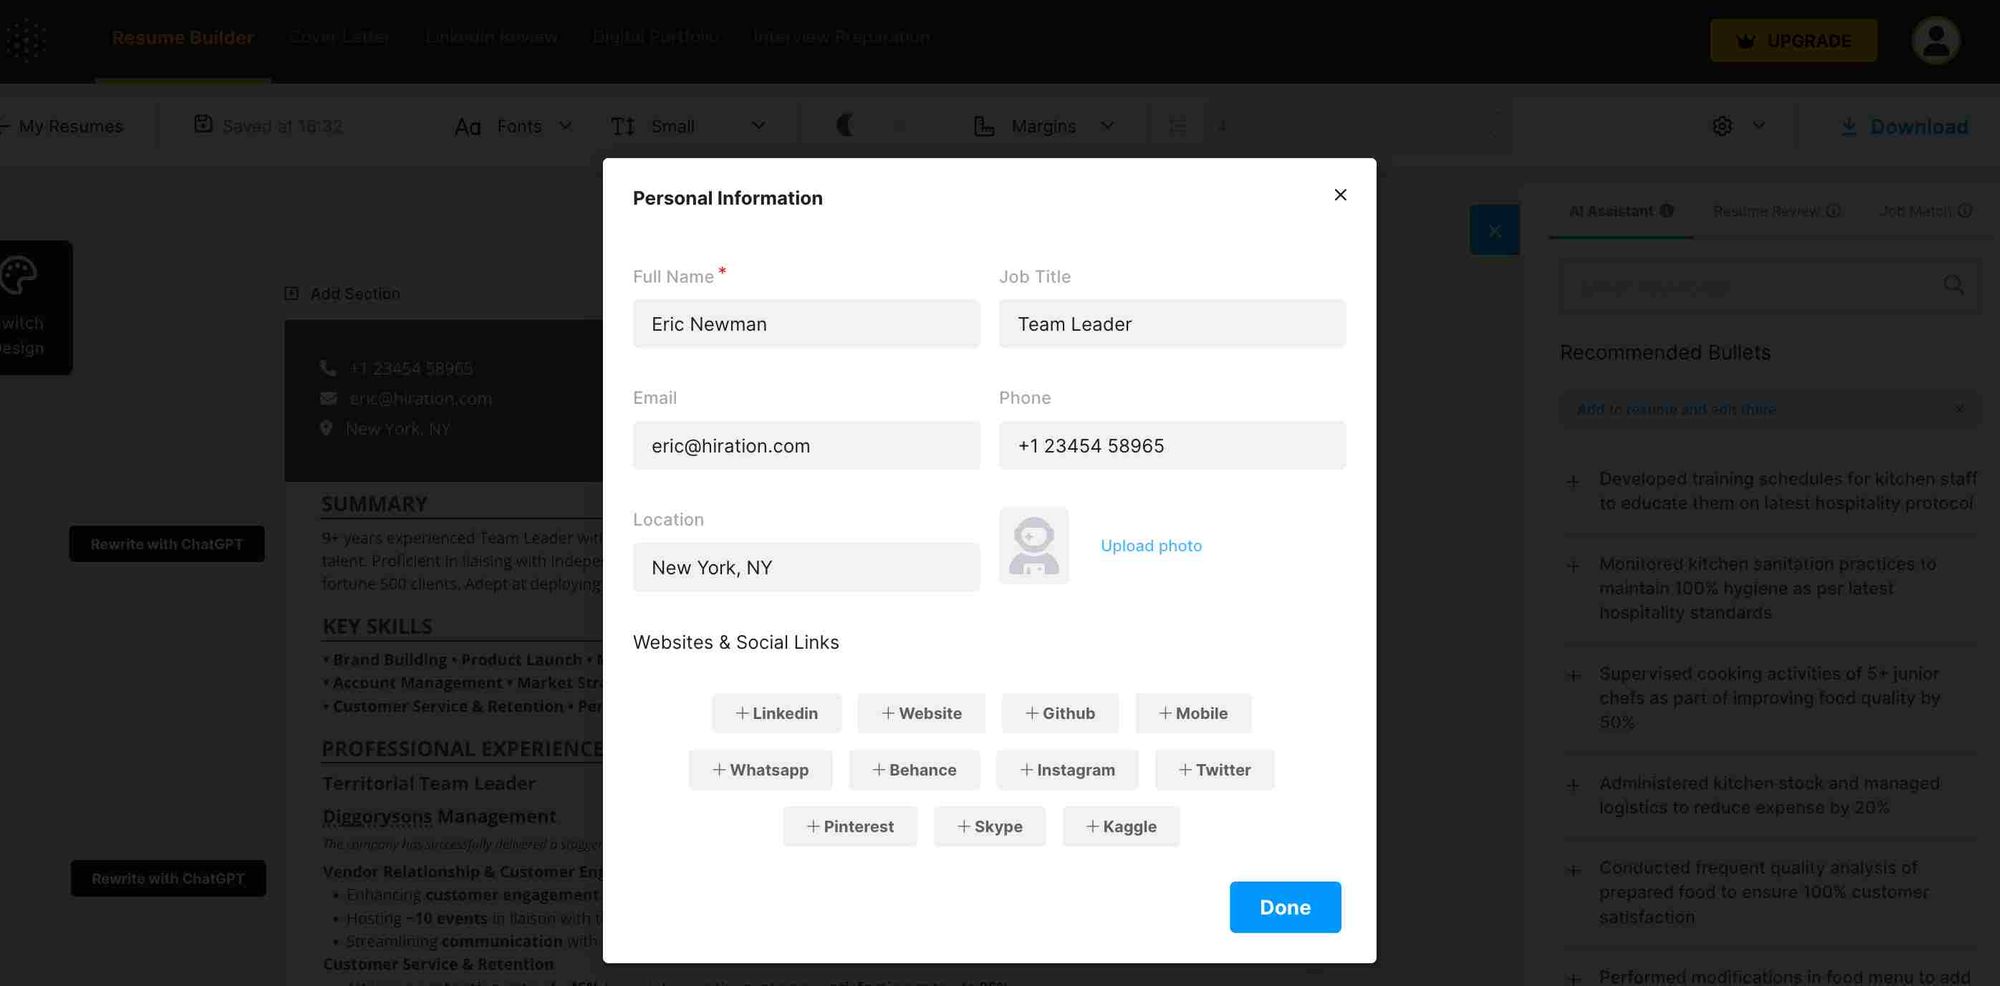The image size is (2000, 986).
Task: Click the Done button
Action: (1284, 907)
